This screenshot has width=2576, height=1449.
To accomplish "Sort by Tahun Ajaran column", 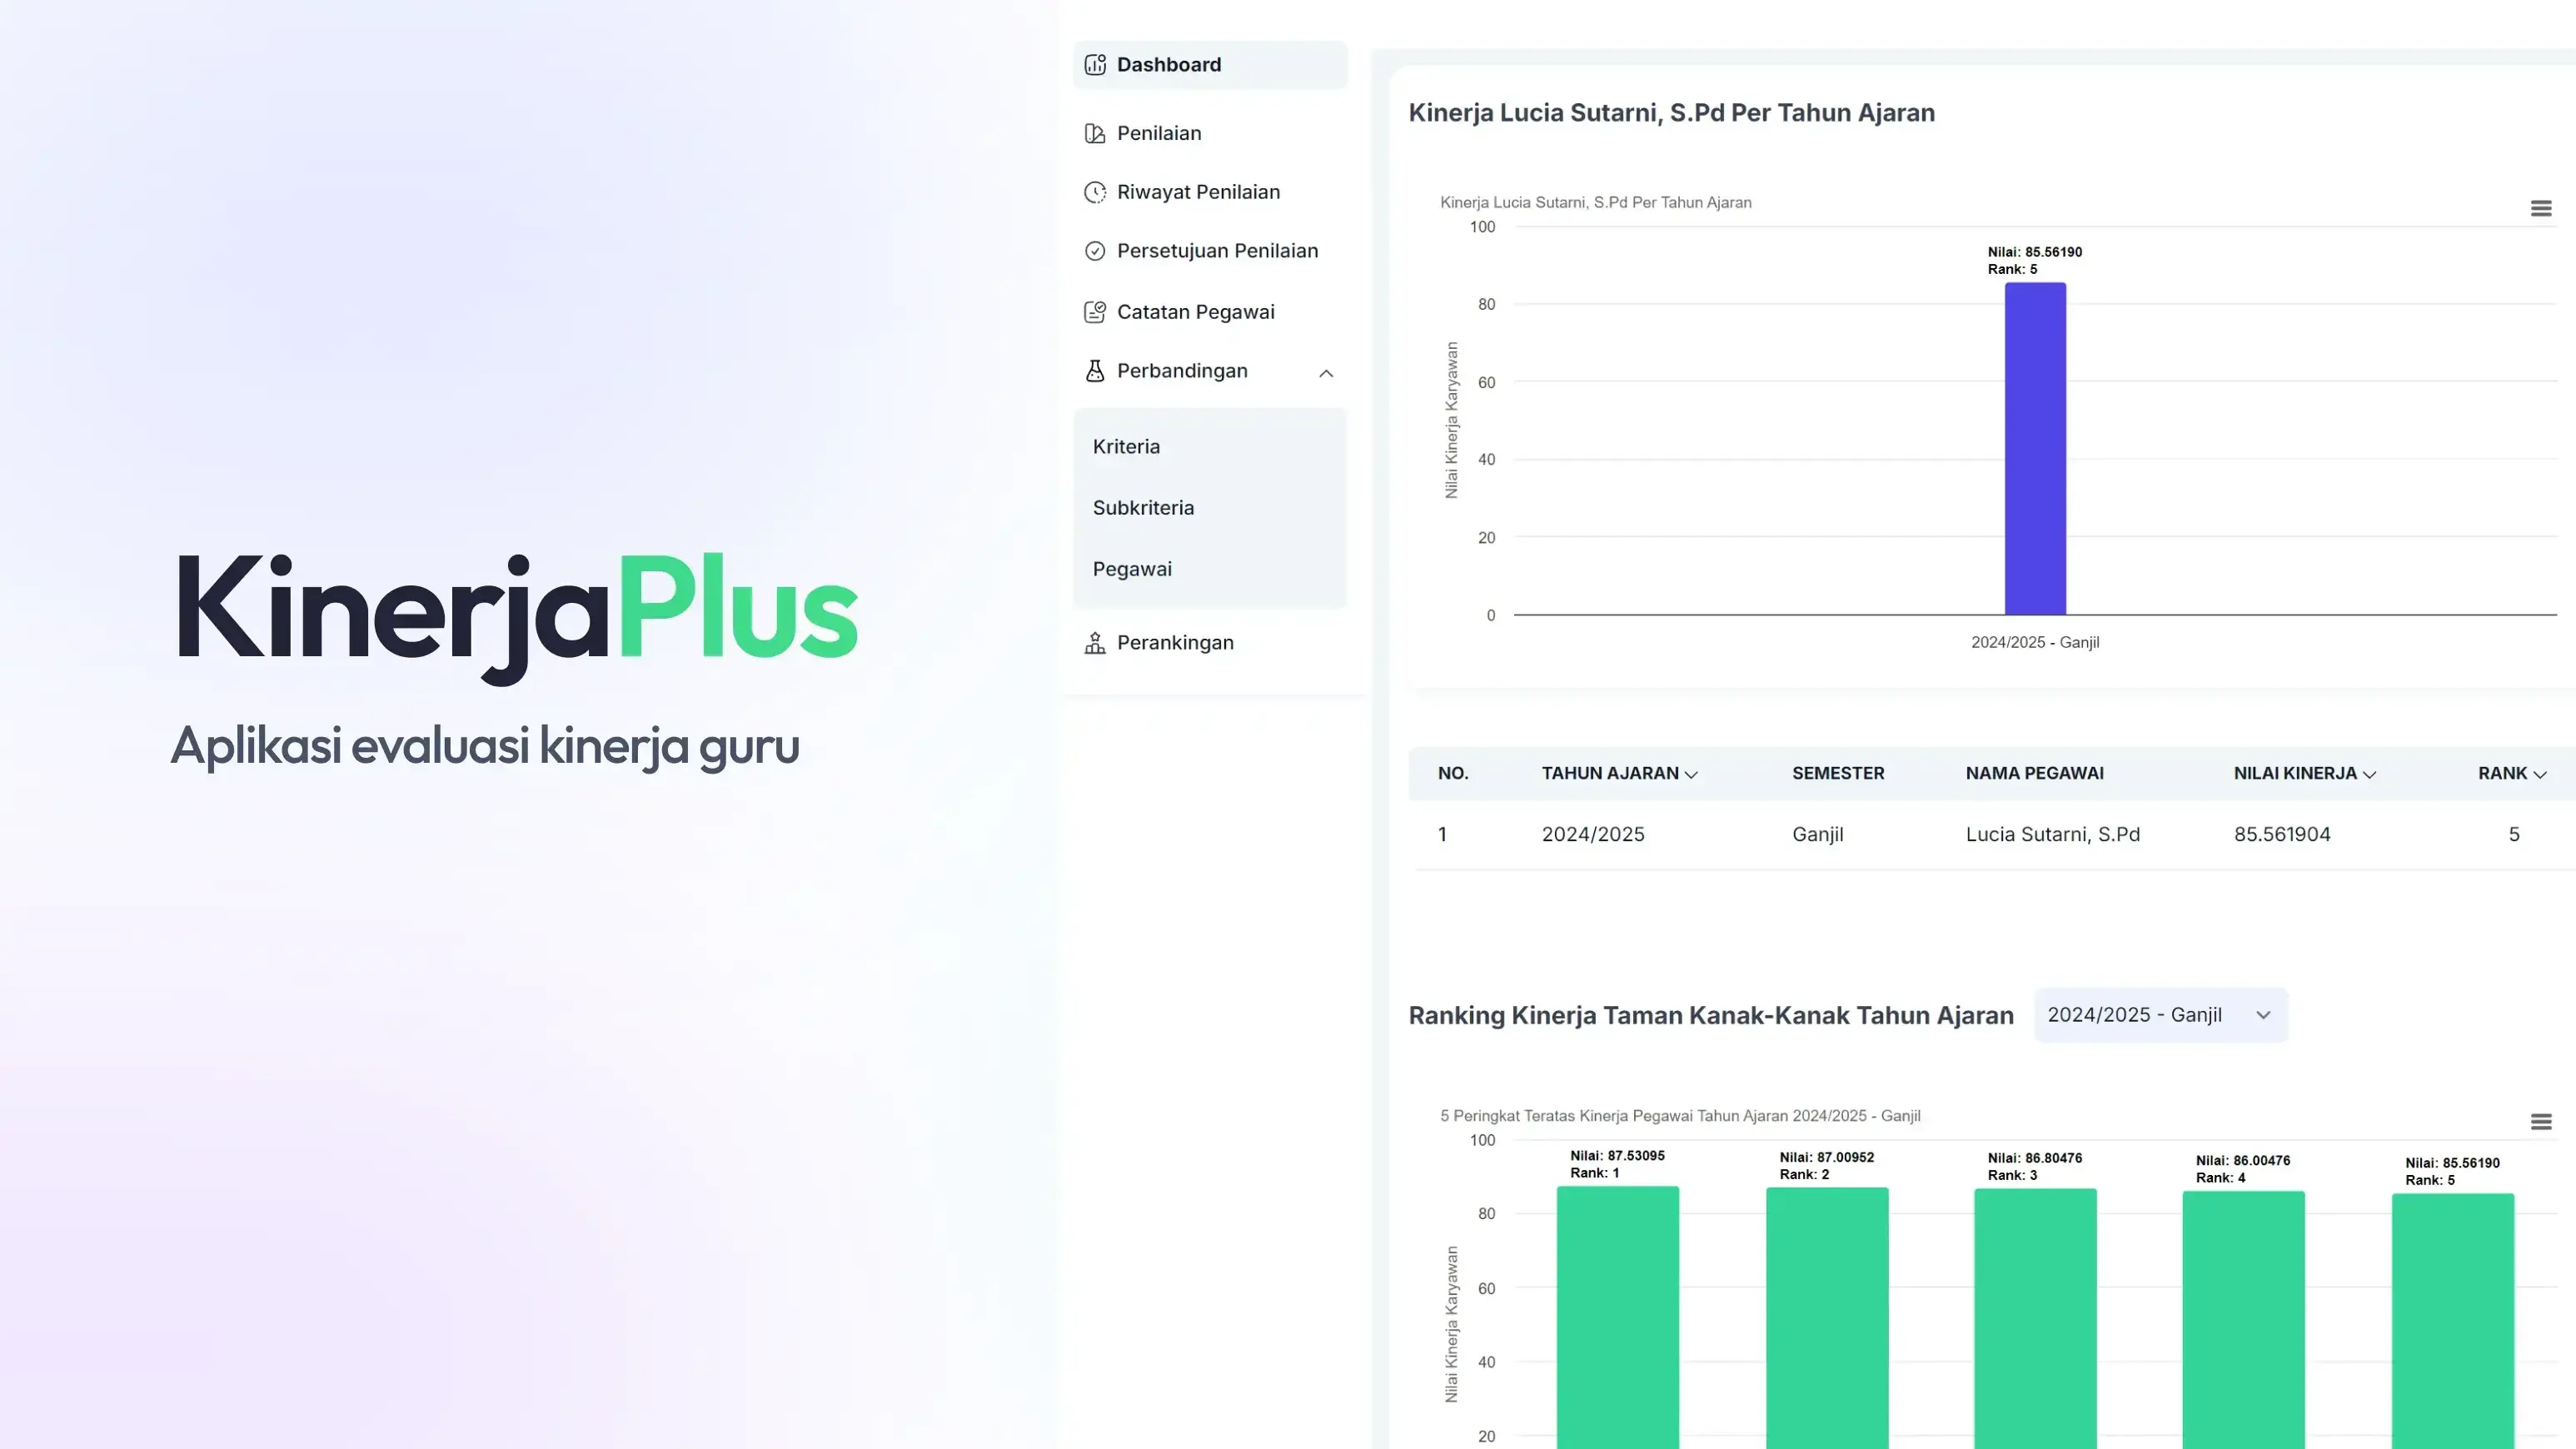I will [x=1619, y=774].
